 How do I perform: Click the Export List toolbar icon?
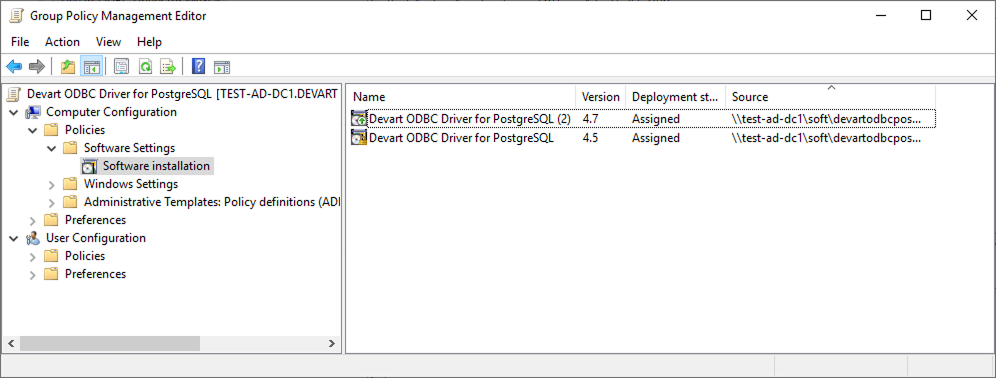(168, 66)
